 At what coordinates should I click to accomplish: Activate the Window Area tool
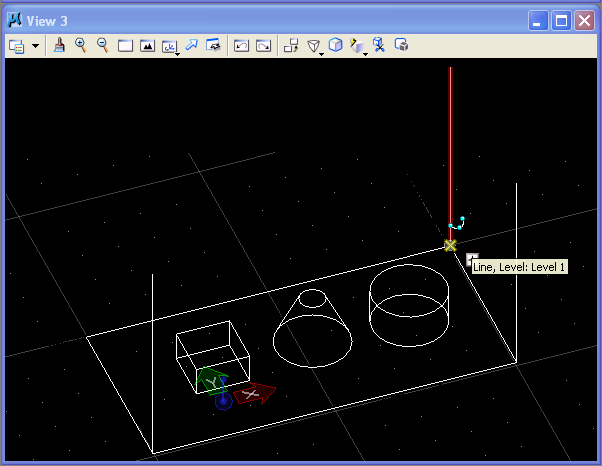125,46
